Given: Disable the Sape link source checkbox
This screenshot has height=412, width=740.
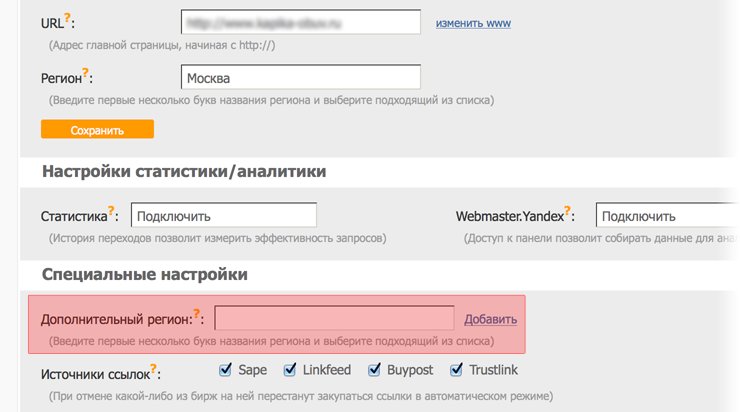Looking at the screenshot, I should coord(226,370).
